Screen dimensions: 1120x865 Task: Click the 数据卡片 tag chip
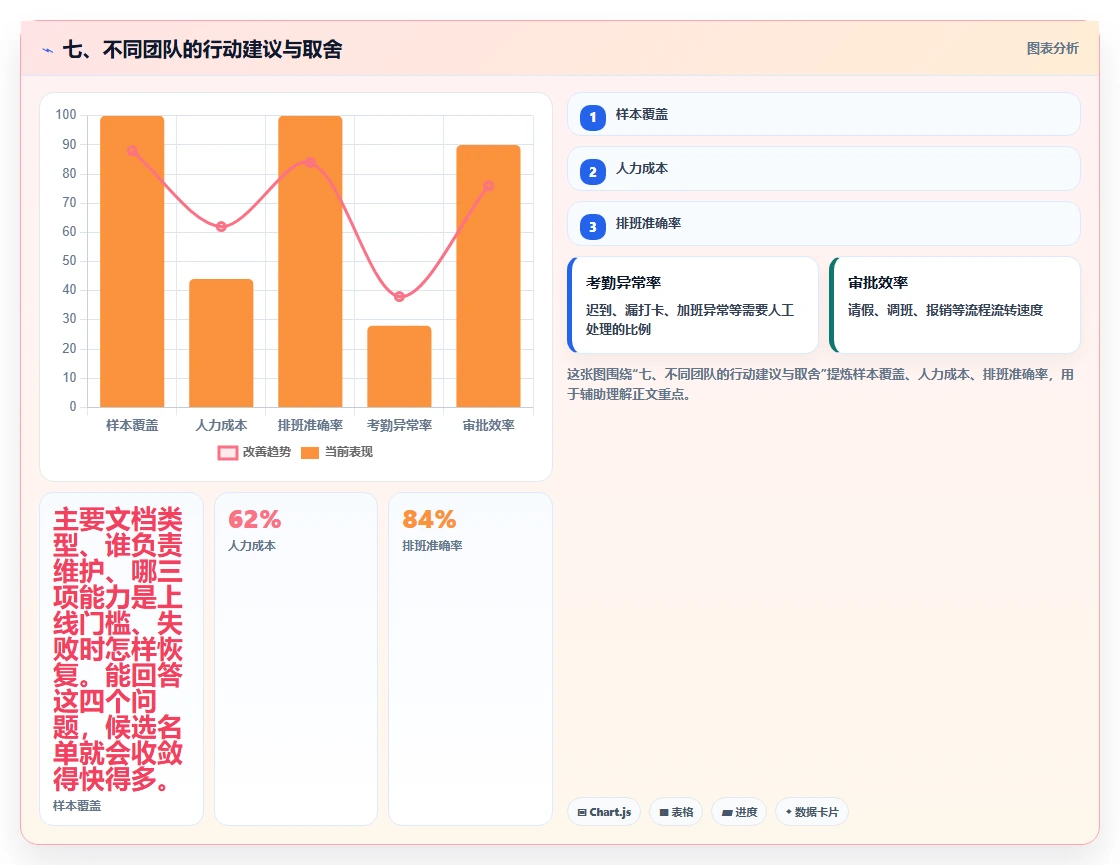click(x=811, y=812)
